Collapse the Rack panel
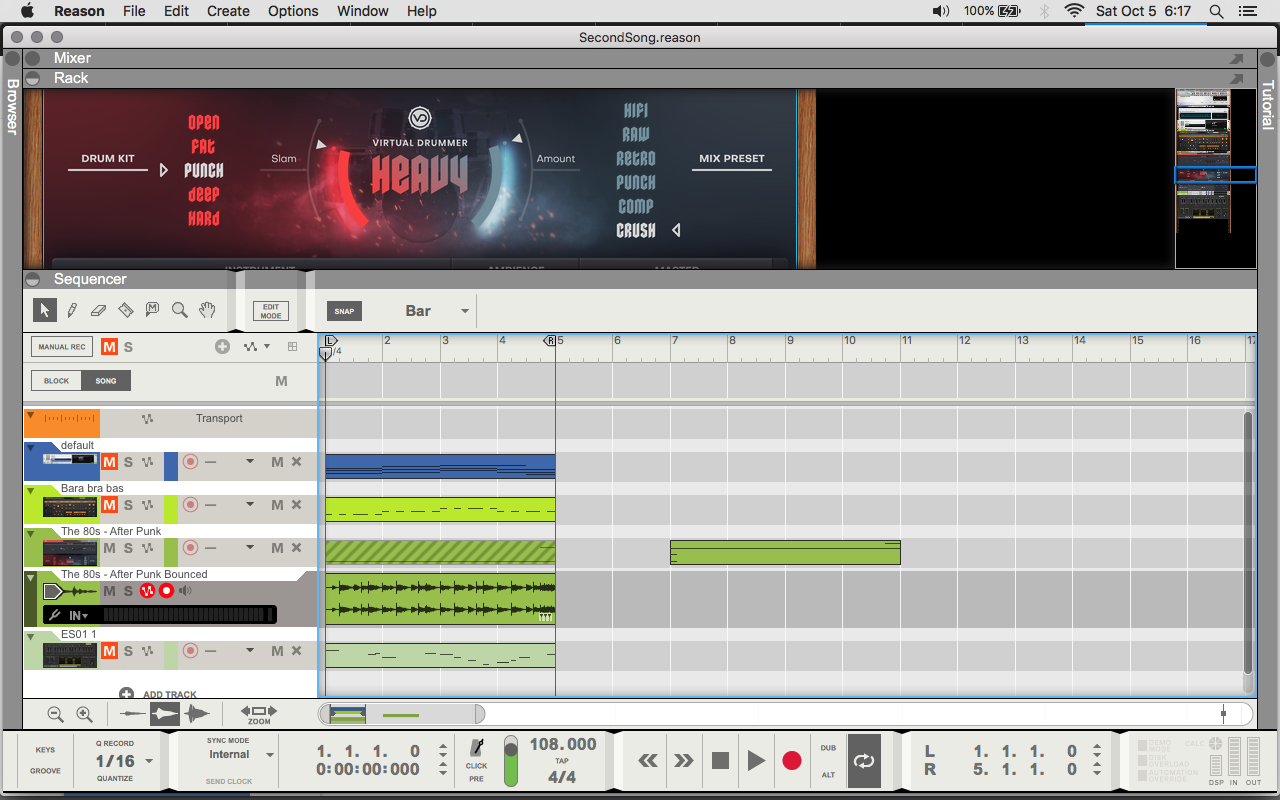 coord(33,78)
